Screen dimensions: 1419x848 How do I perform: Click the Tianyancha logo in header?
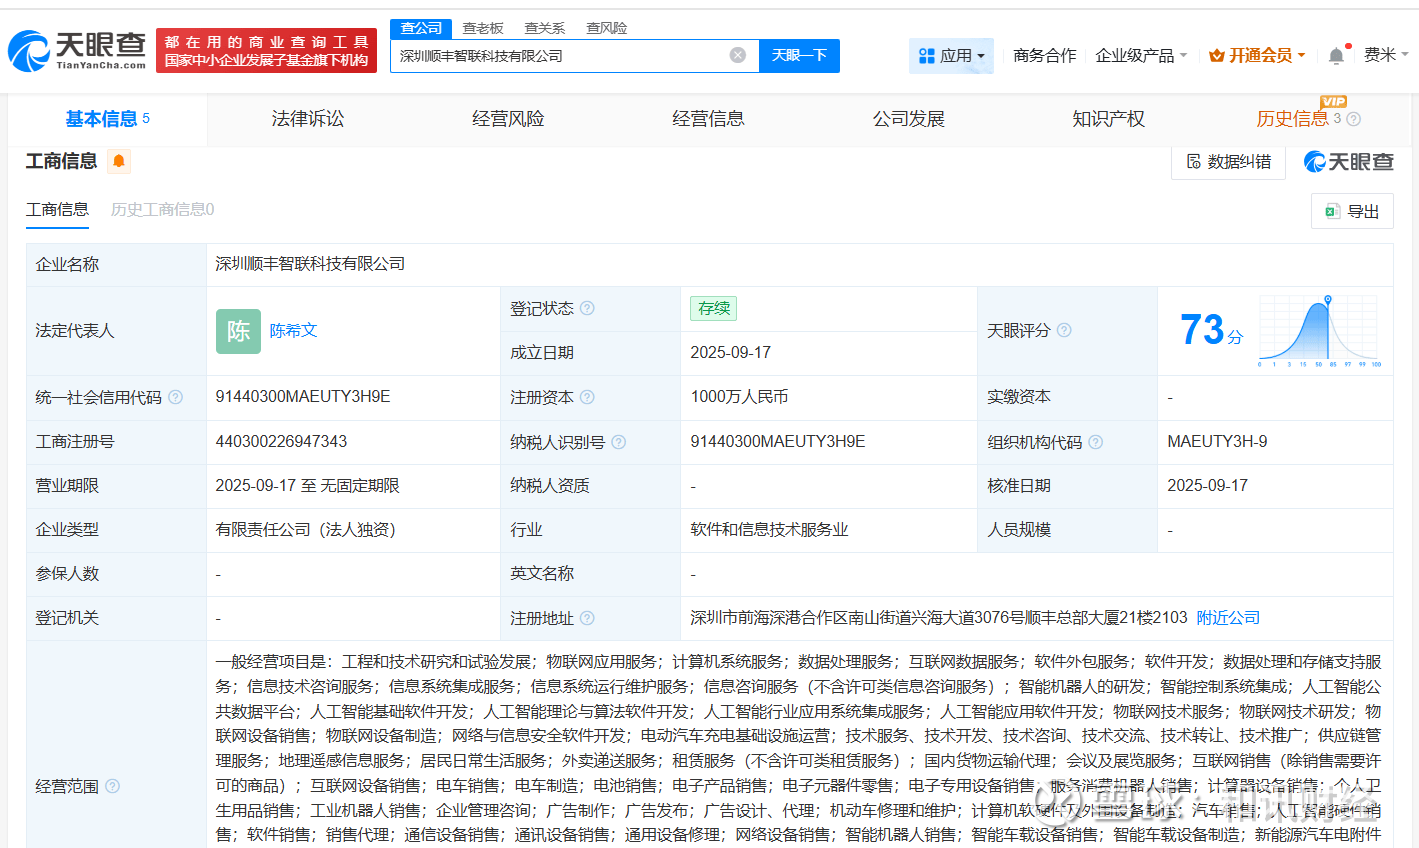(x=78, y=50)
